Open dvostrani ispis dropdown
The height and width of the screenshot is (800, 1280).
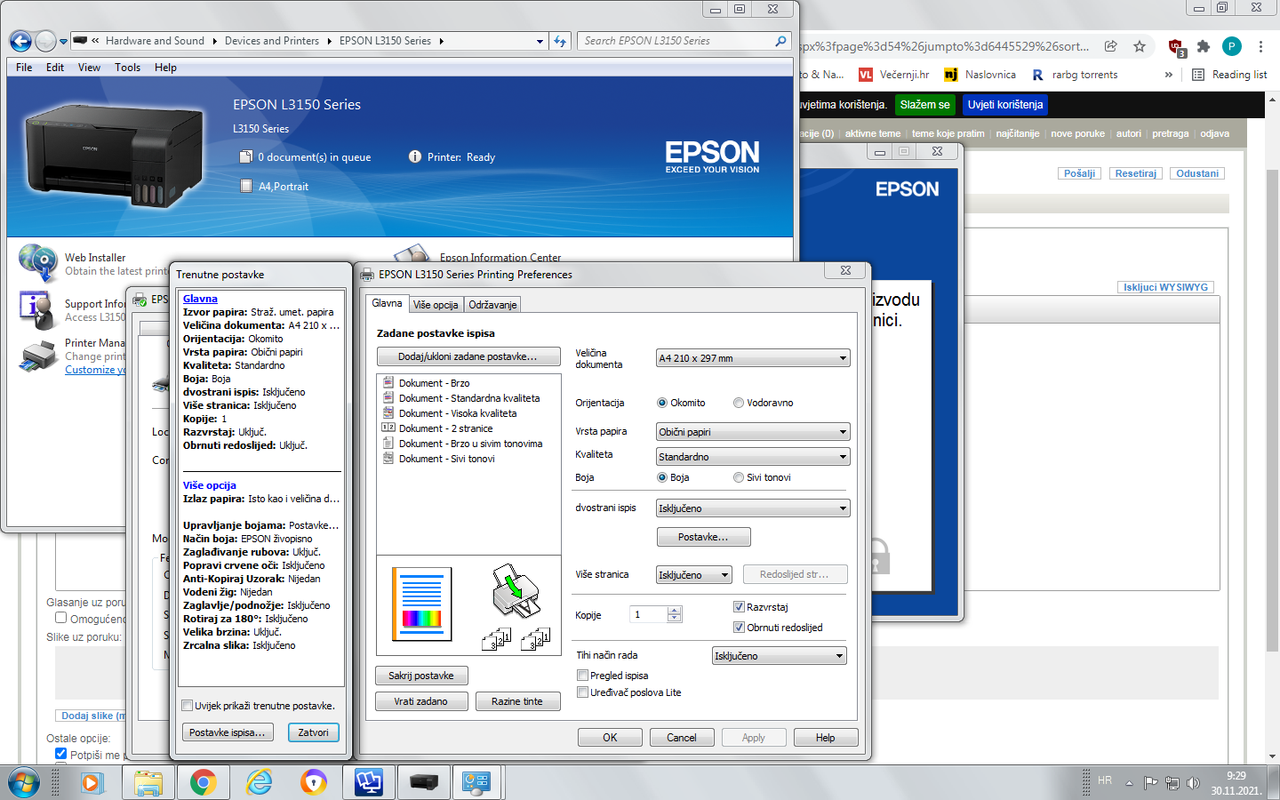(753, 508)
